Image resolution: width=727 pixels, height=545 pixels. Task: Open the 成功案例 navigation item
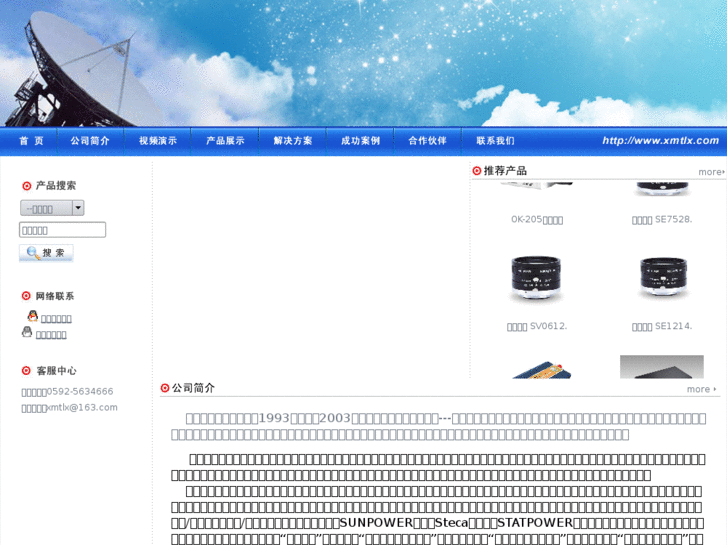(360, 141)
